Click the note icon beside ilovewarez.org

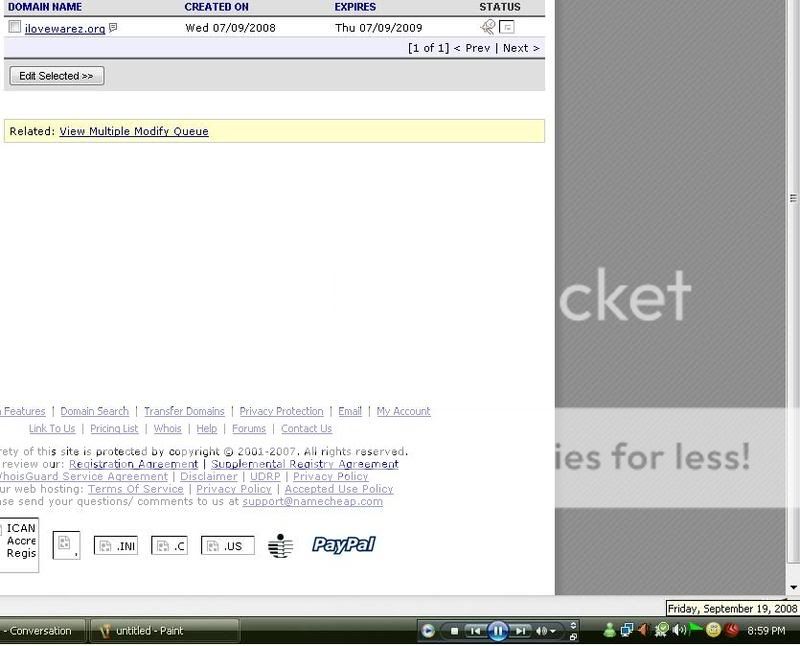(113, 28)
